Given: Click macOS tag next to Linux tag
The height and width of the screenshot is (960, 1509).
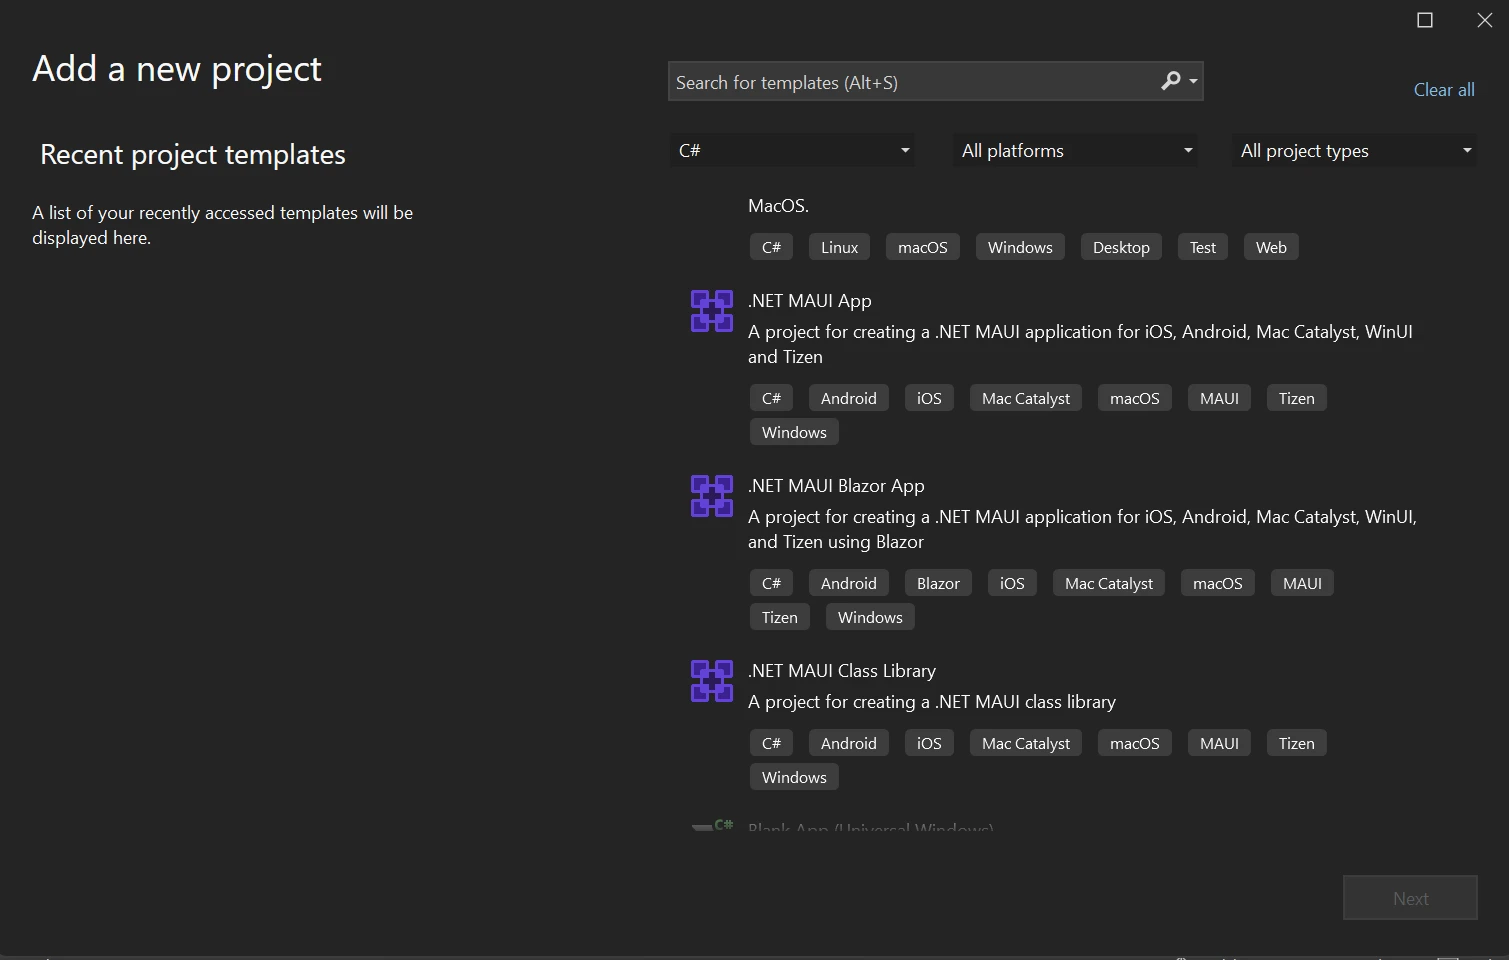Looking at the screenshot, I should [x=922, y=247].
